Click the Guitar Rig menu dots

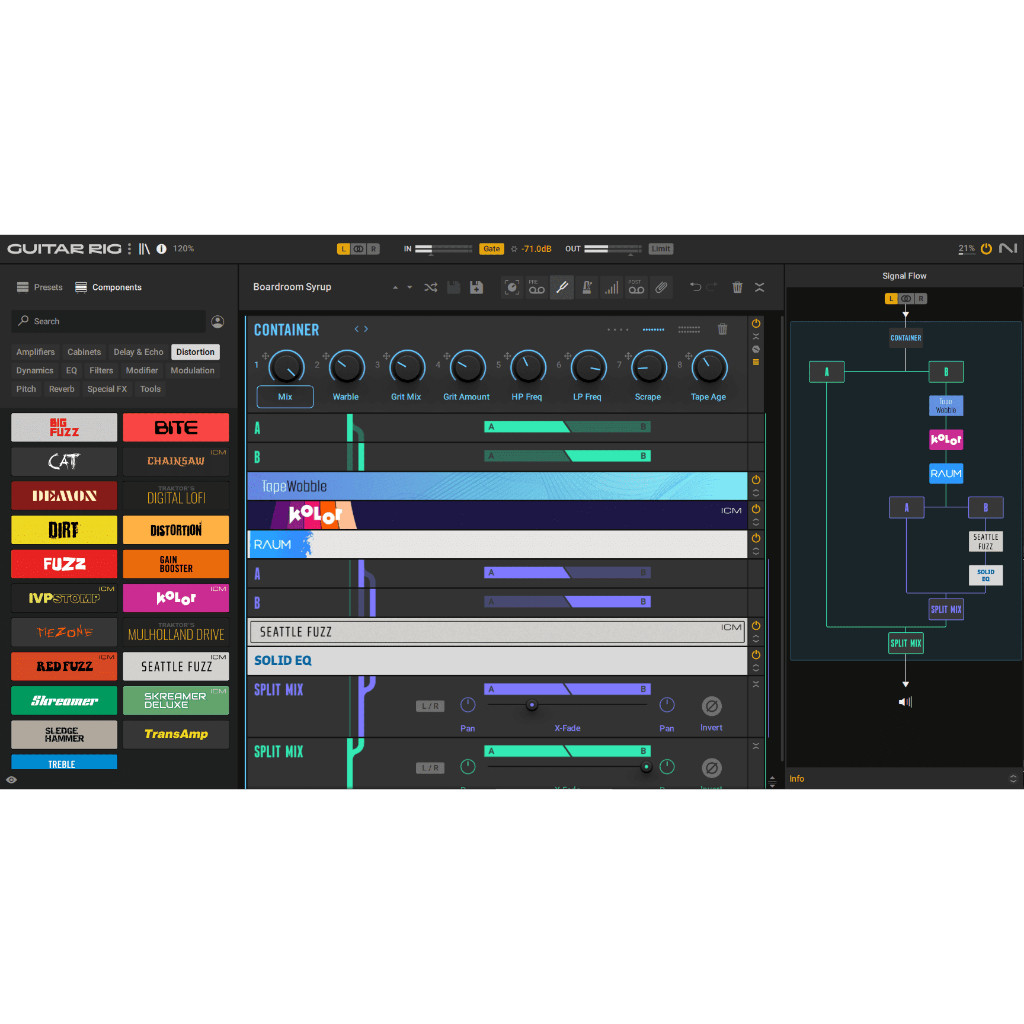coord(129,249)
